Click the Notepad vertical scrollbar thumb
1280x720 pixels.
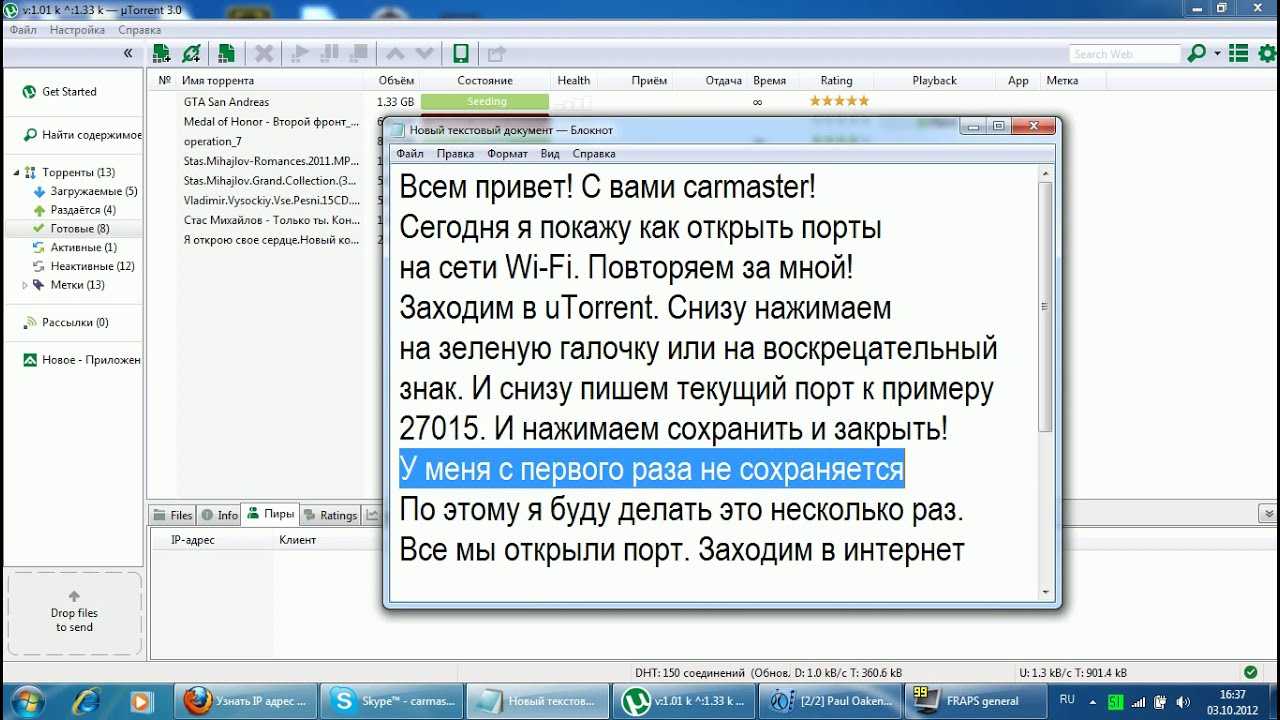coord(1046,307)
